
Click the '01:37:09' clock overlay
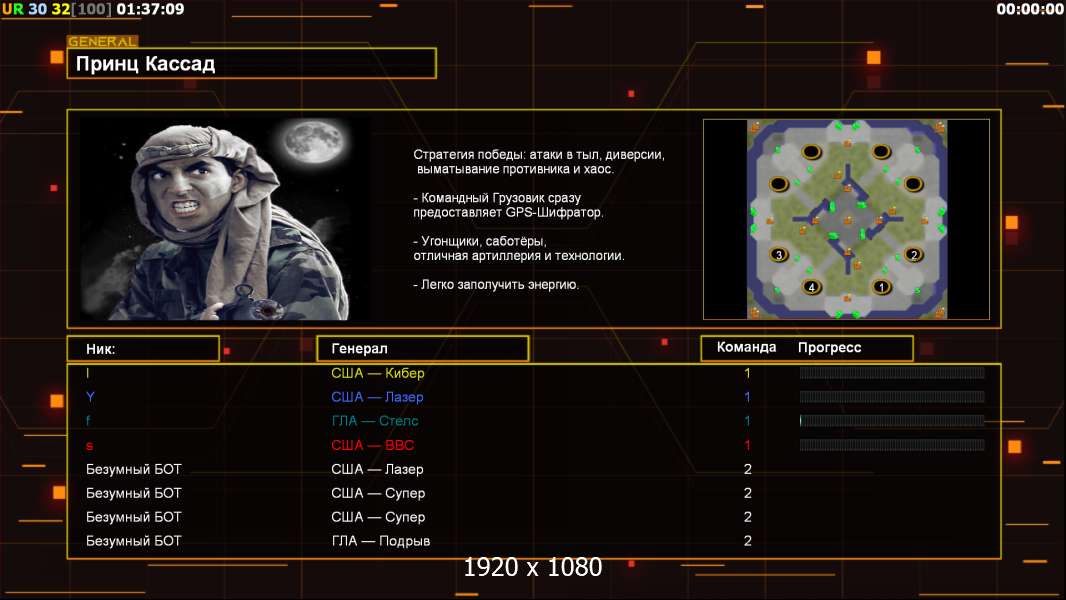(x=150, y=10)
